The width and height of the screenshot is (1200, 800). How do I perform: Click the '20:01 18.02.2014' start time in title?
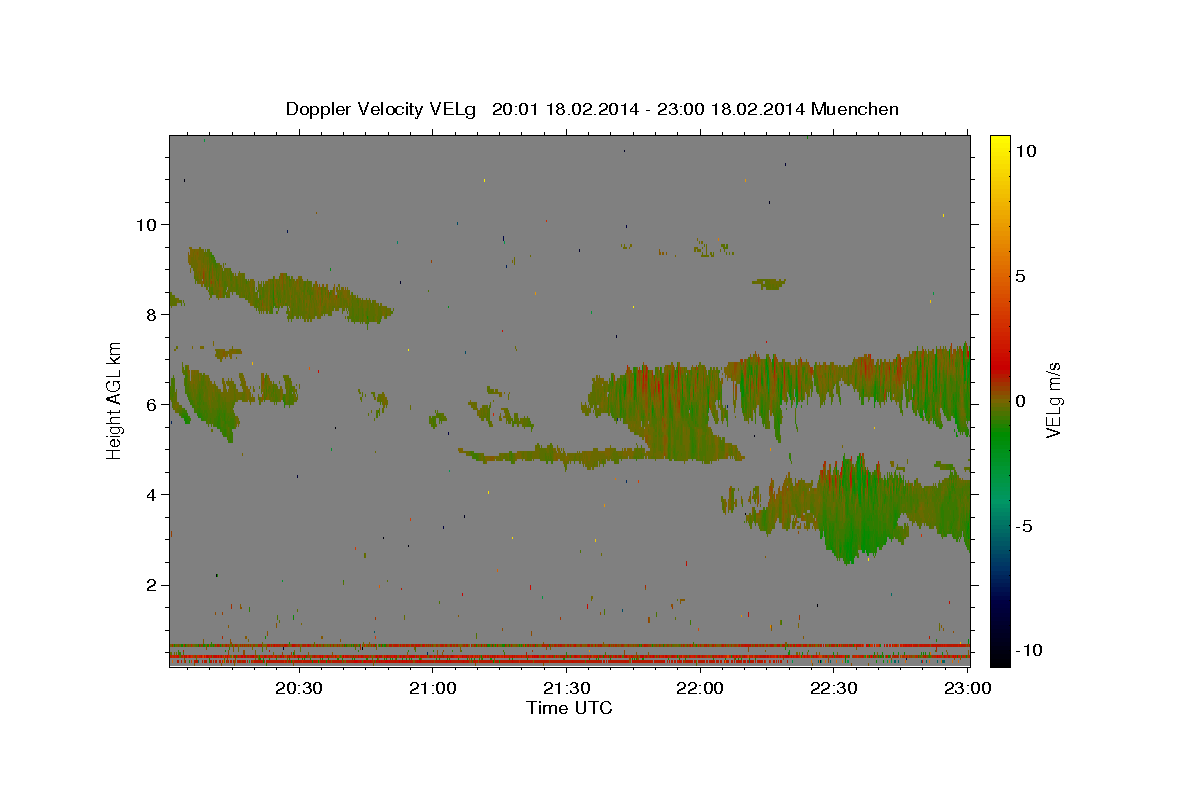click(565, 109)
